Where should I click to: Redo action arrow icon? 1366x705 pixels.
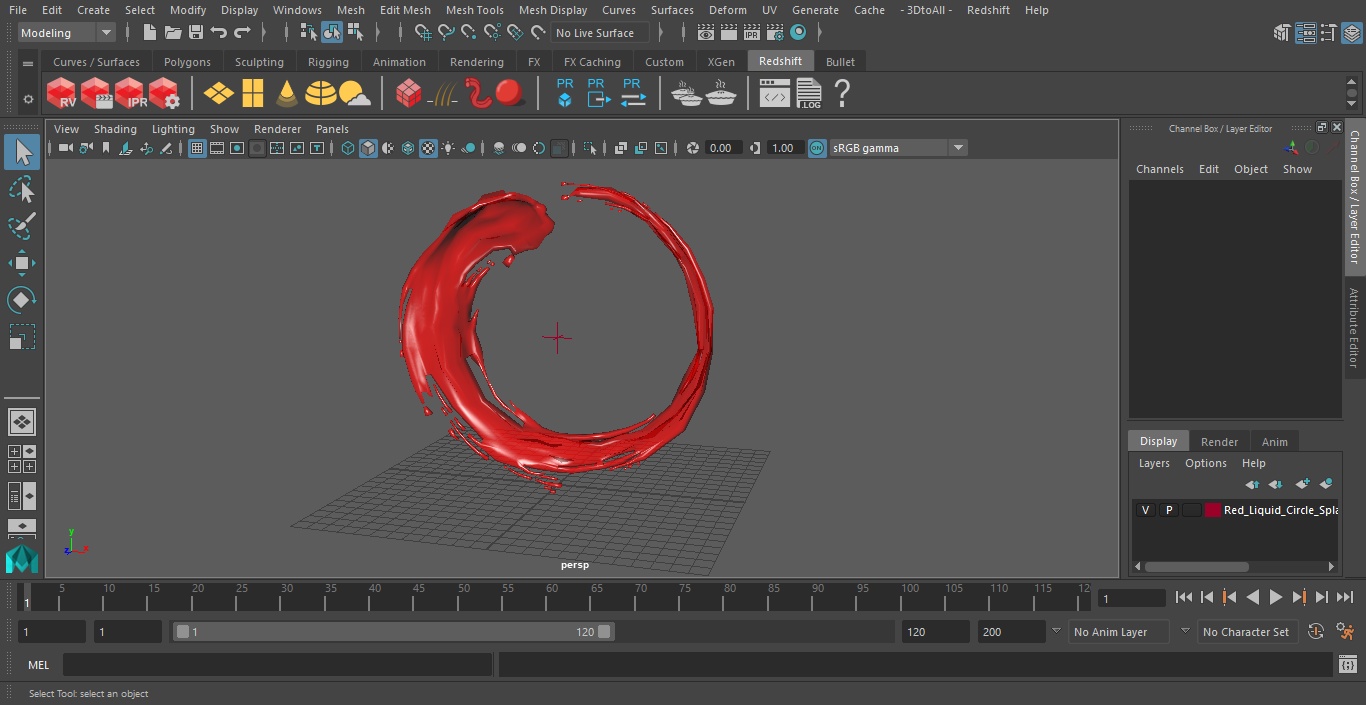(x=242, y=33)
